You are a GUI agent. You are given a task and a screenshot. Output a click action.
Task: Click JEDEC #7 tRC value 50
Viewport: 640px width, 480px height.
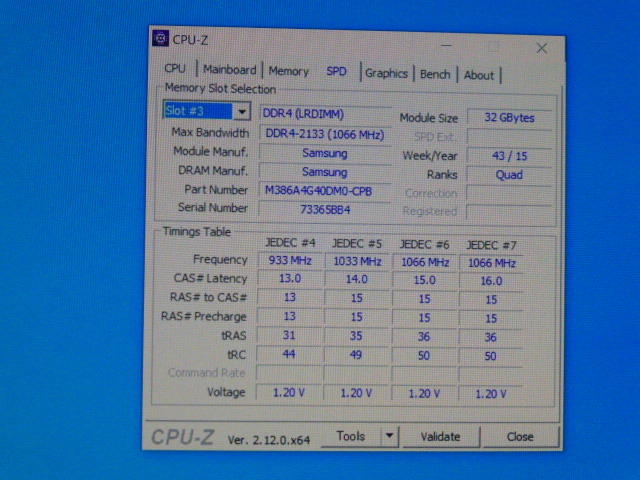tap(491, 356)
